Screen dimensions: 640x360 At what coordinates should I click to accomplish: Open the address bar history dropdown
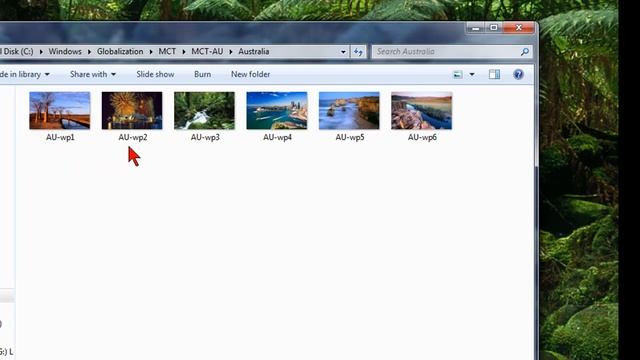(x=343, y=52)
